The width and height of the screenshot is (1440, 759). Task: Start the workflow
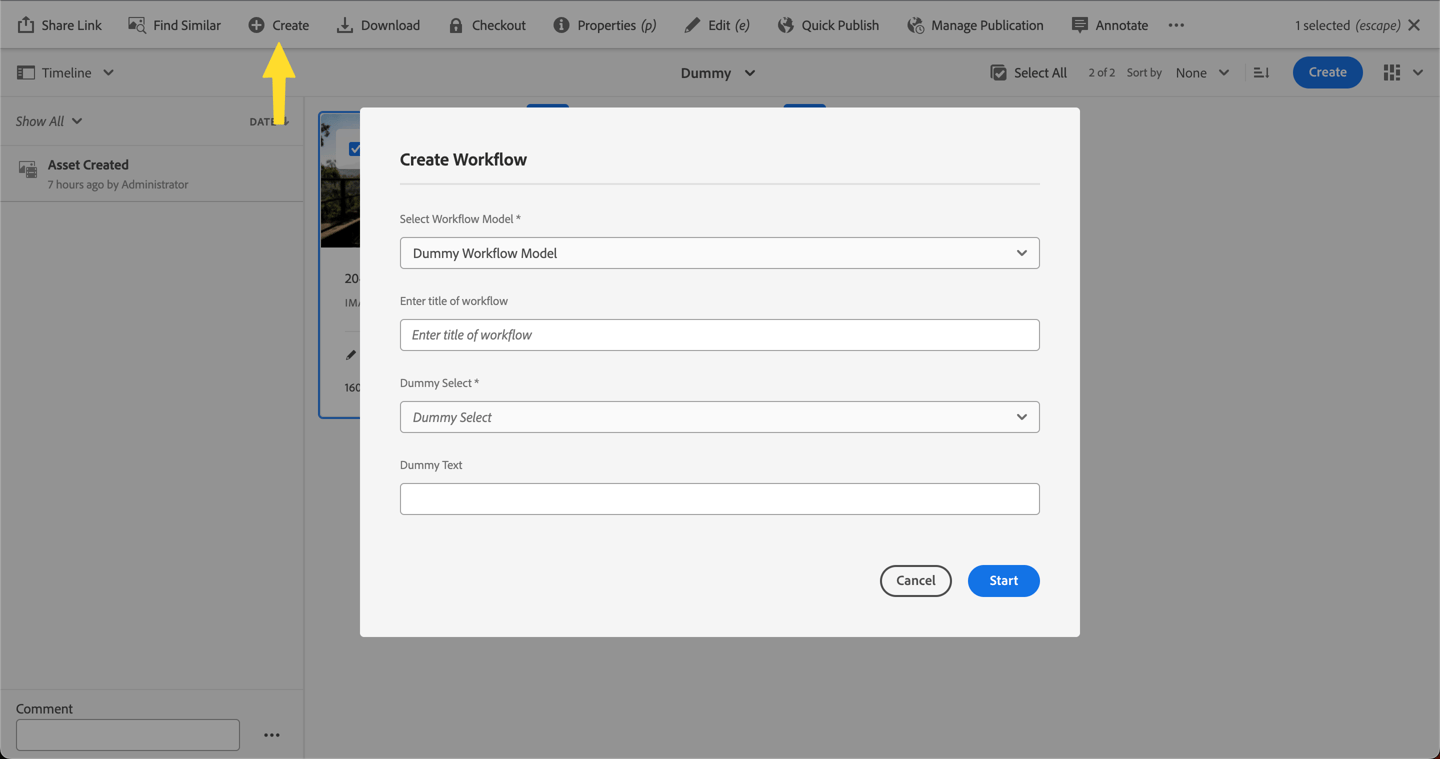(1003, 581)
